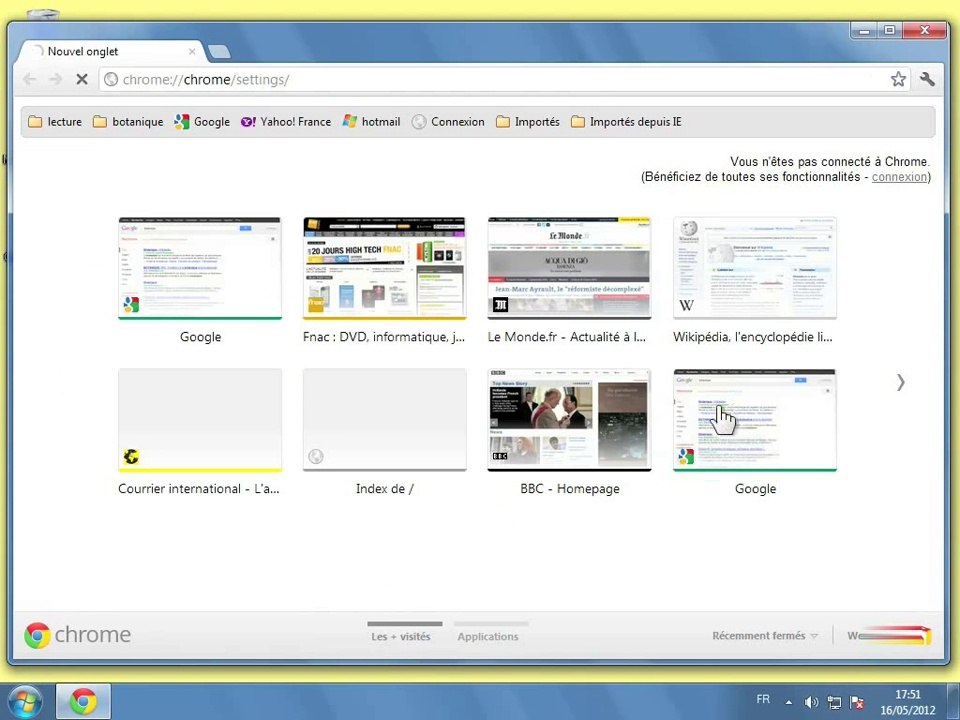Open the wrench settings menu

[927, 79]
